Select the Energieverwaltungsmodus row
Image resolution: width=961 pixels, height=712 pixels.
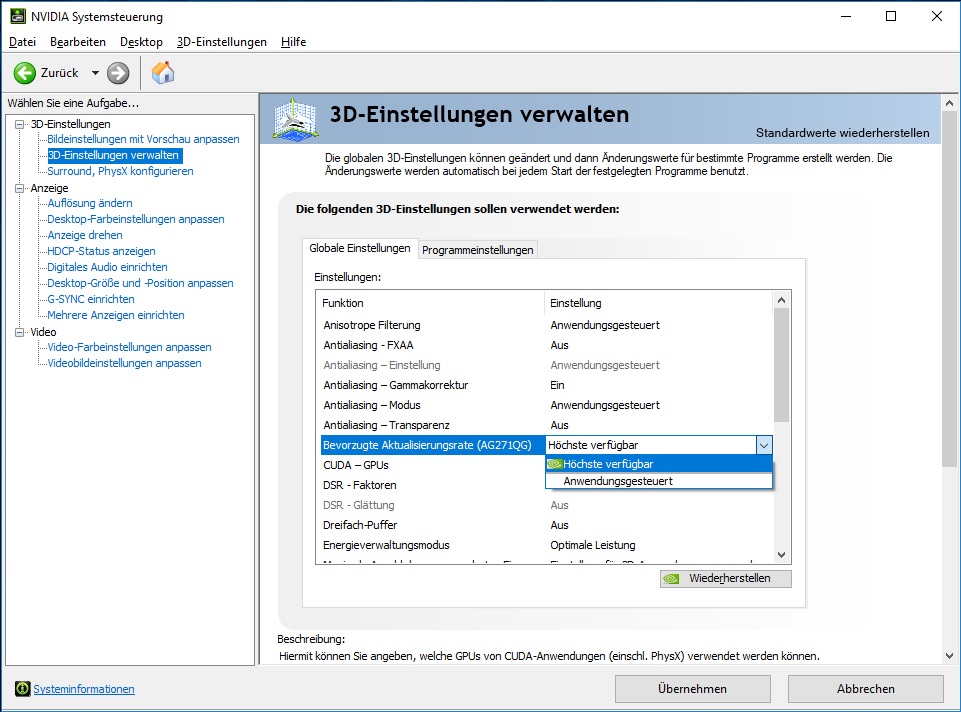click(546, 545)
